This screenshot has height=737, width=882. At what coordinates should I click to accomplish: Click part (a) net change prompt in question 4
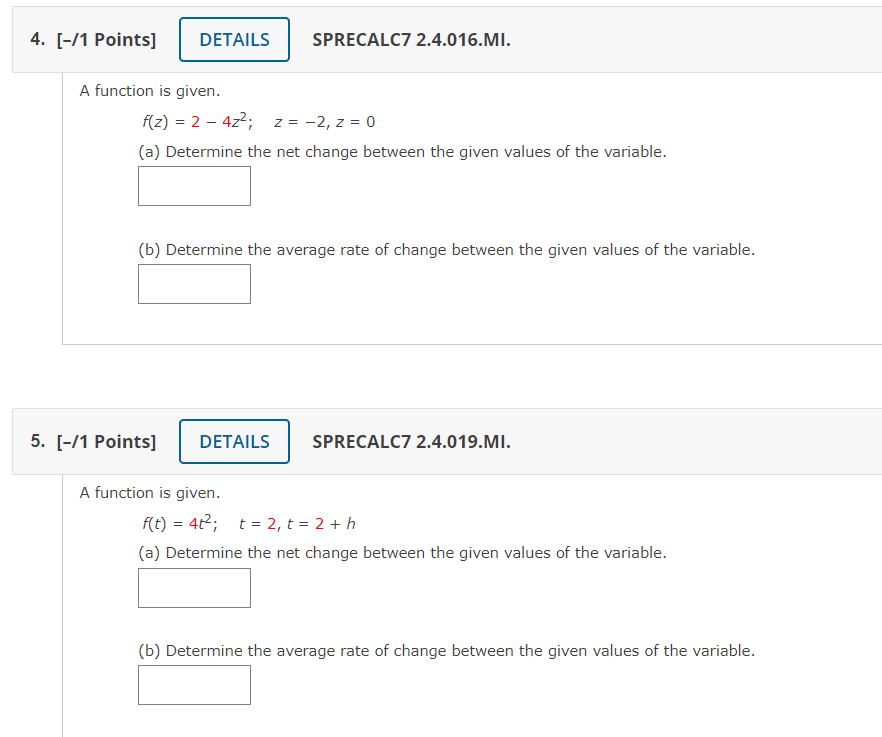point(402,152)
